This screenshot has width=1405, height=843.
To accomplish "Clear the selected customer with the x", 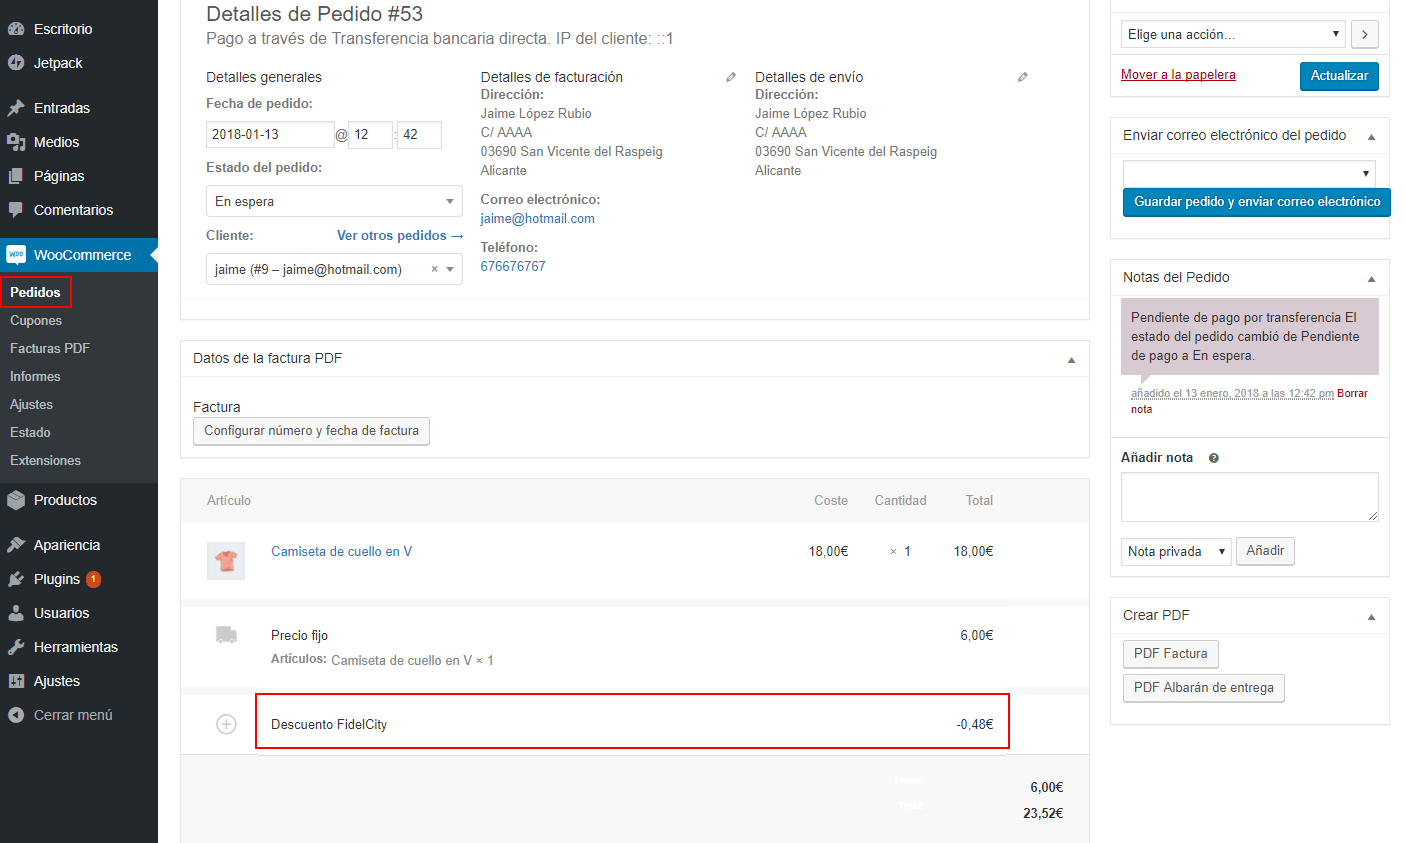I will coord(434,269).
